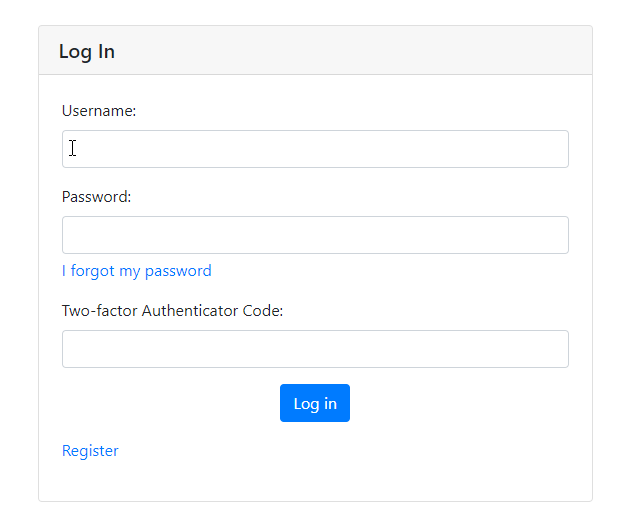Select the Two-factor Authenticator Code field
The image size is (634, 521).
pyautogui.click(x=315, y=349)
